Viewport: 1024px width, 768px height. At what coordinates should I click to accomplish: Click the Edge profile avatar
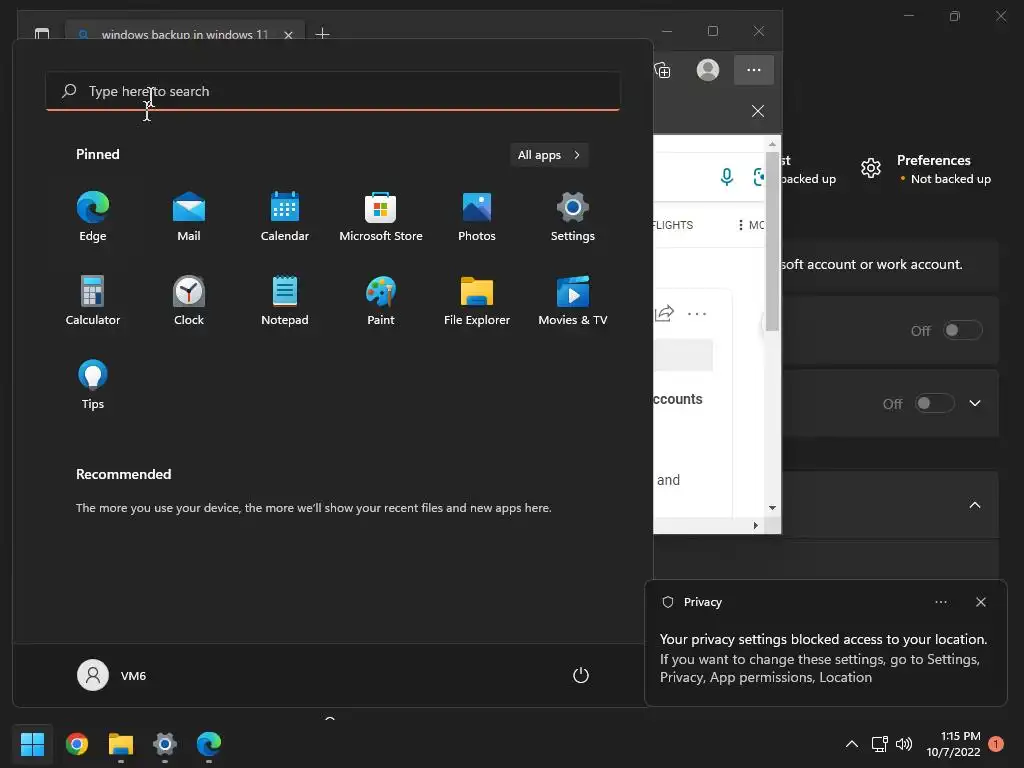[x=708, y=70]
